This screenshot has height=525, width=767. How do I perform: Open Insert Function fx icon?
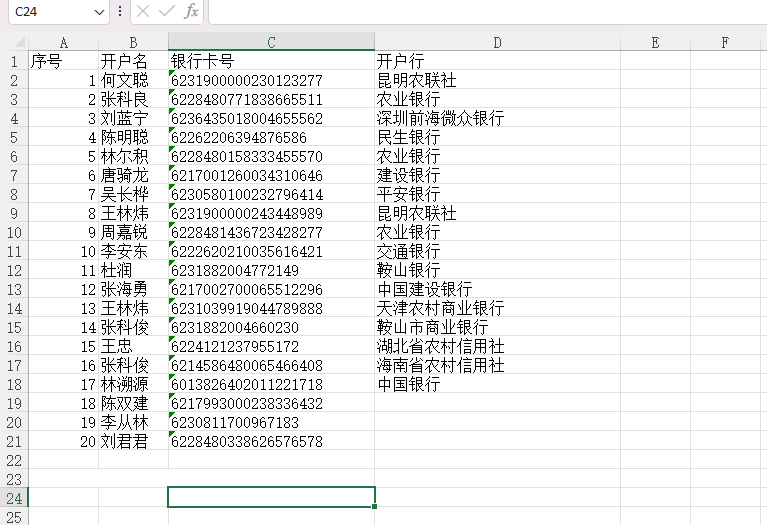click(191, 11)
